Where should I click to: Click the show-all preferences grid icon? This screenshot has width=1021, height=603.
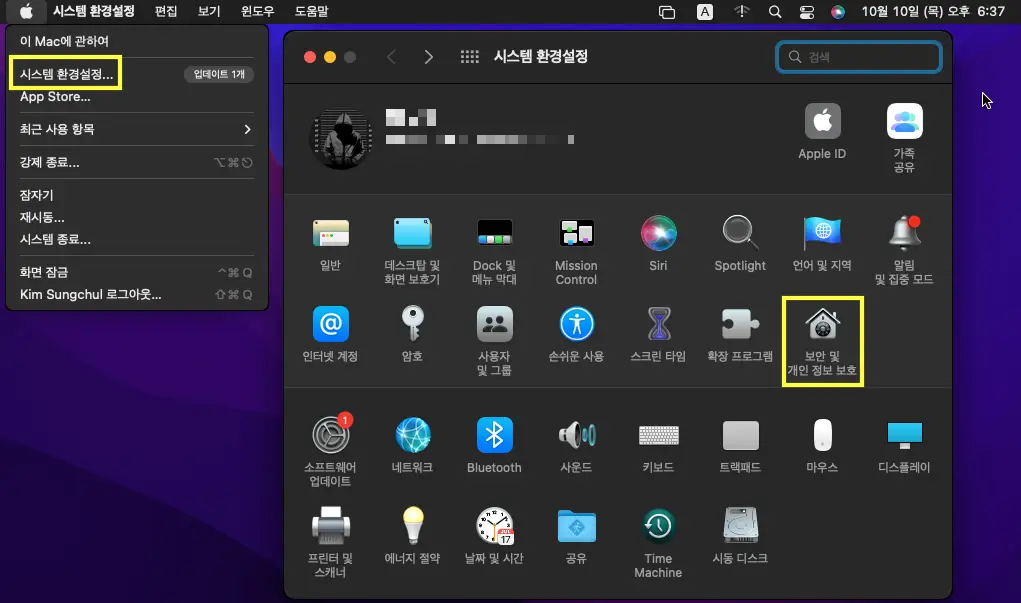(x=469, y=57)
